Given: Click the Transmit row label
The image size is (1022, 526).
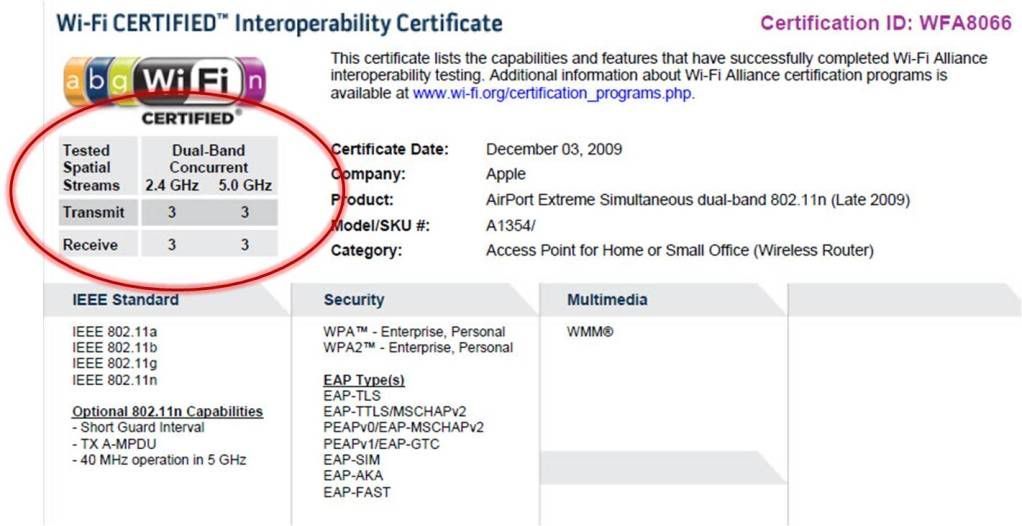Looking at the screenshot, I should tap(94, 212).
